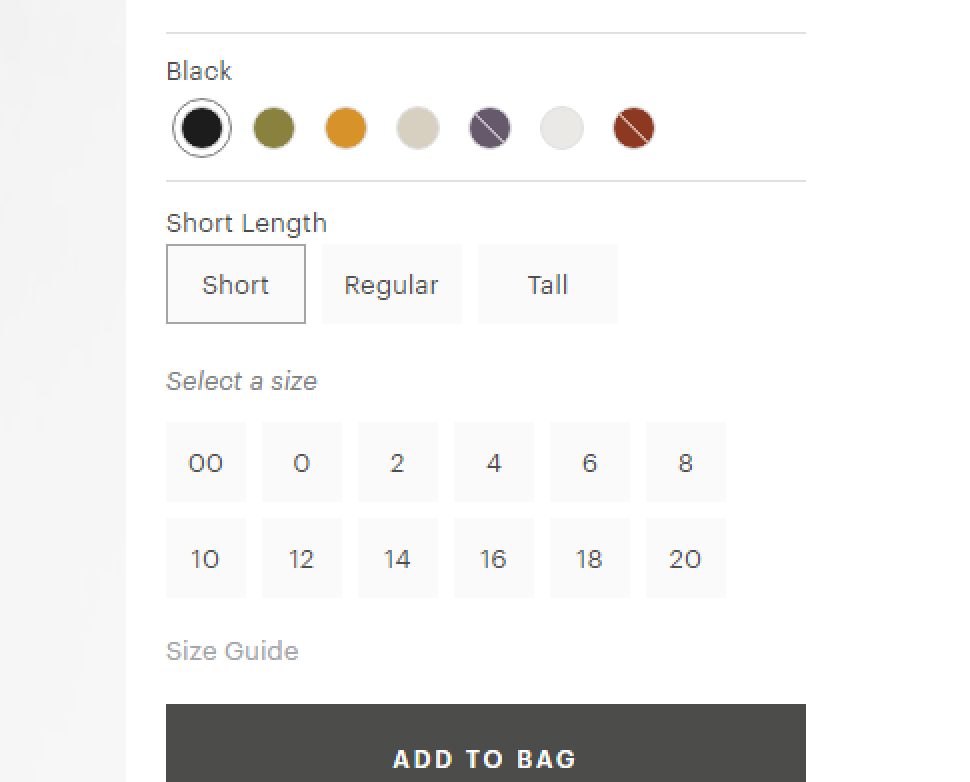The width and height of the screenshot is (970, 782).
Task: Select size 10
Action: click(x=206, y=558)
